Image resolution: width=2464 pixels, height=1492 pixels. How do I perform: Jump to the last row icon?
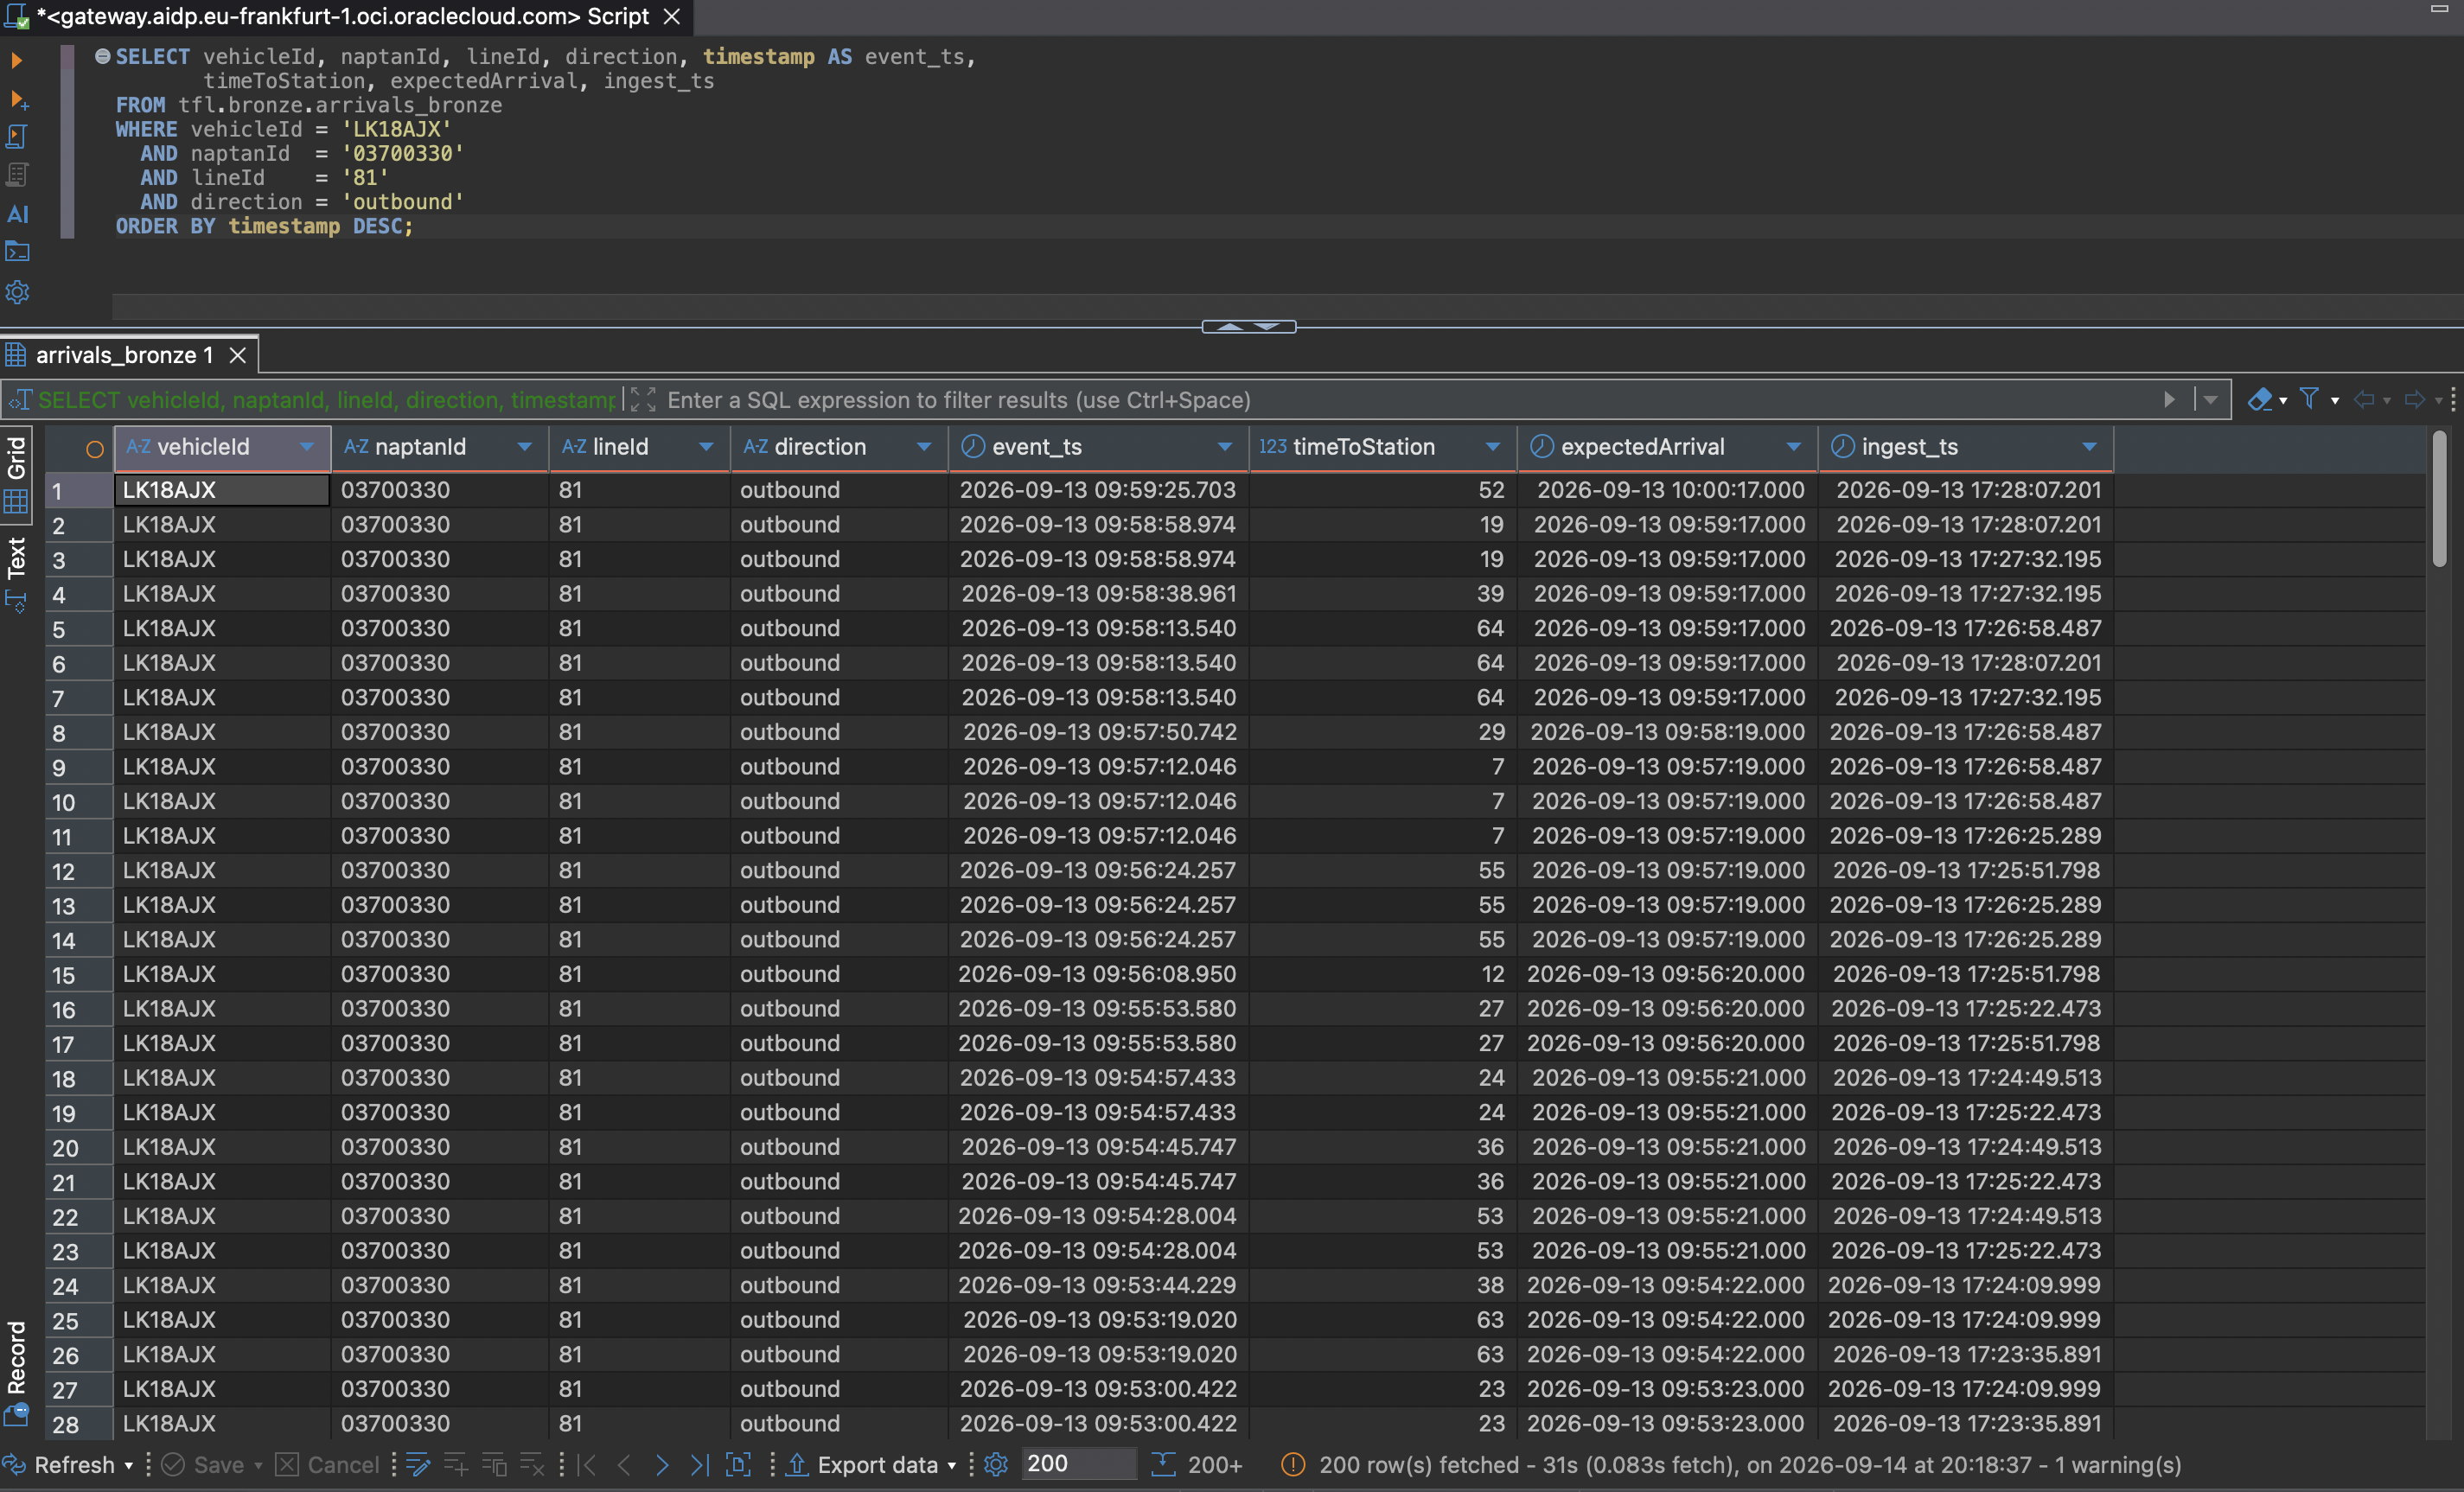pyautogui.click(x=699, y=1465)
